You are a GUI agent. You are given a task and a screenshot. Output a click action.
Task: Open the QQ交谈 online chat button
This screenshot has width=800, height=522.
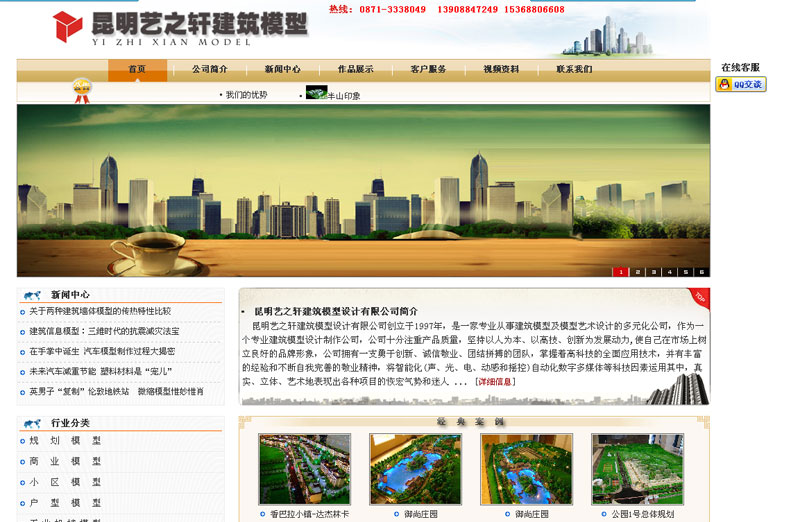[741, 85]
